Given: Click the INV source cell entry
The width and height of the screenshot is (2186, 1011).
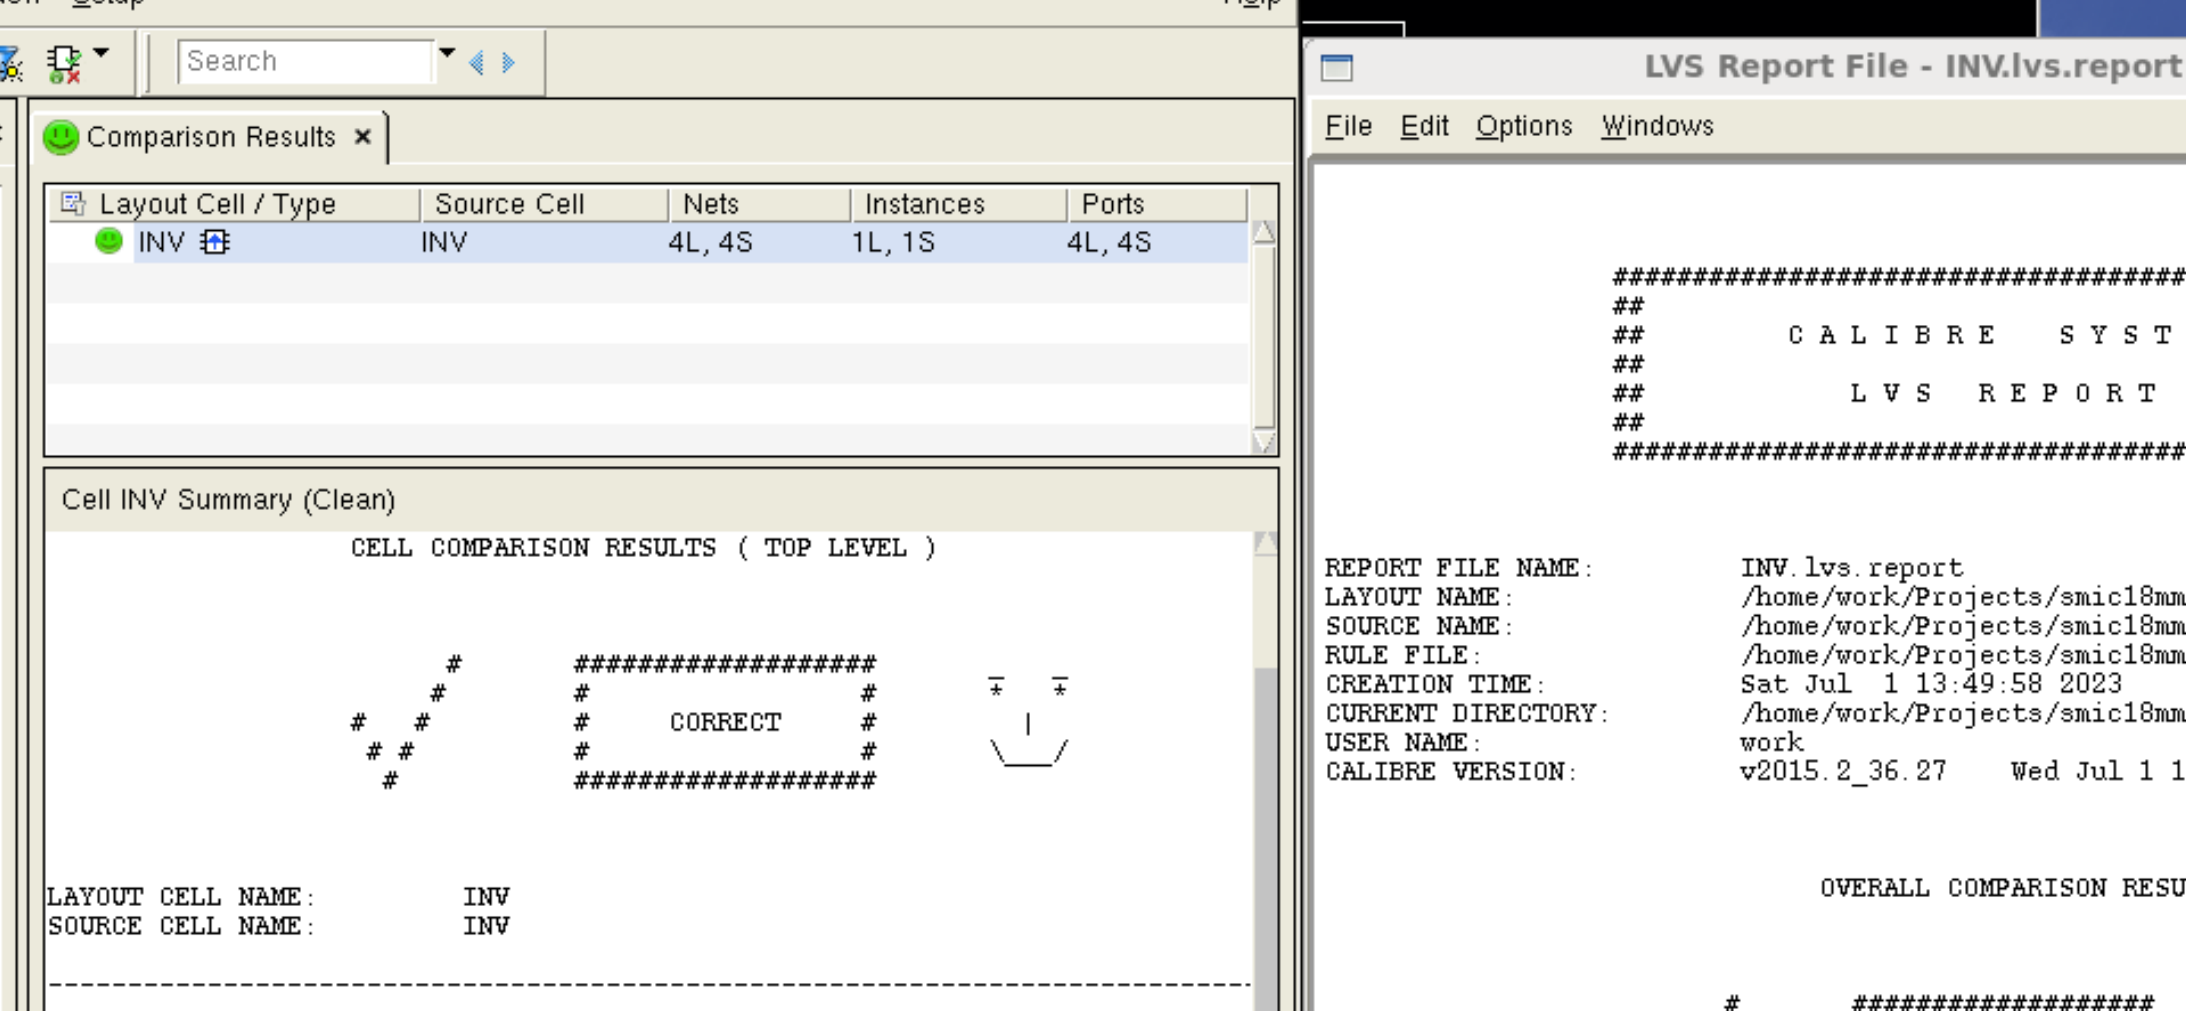Looking at the screenshot, I should pos(444,242).
